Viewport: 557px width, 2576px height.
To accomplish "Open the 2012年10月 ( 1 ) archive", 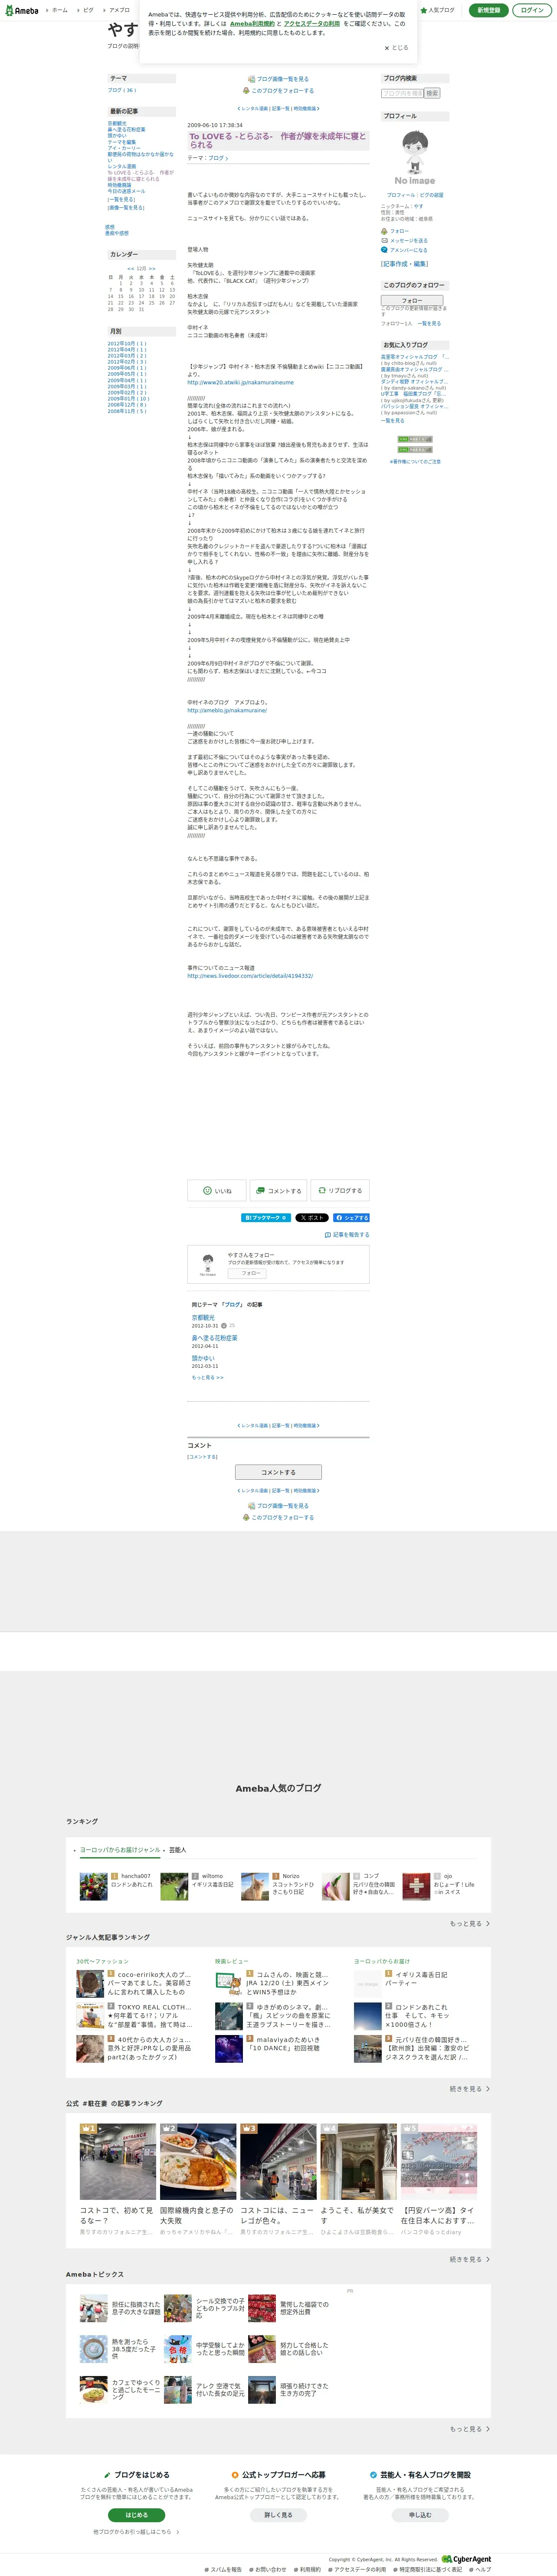I will 127,343.
